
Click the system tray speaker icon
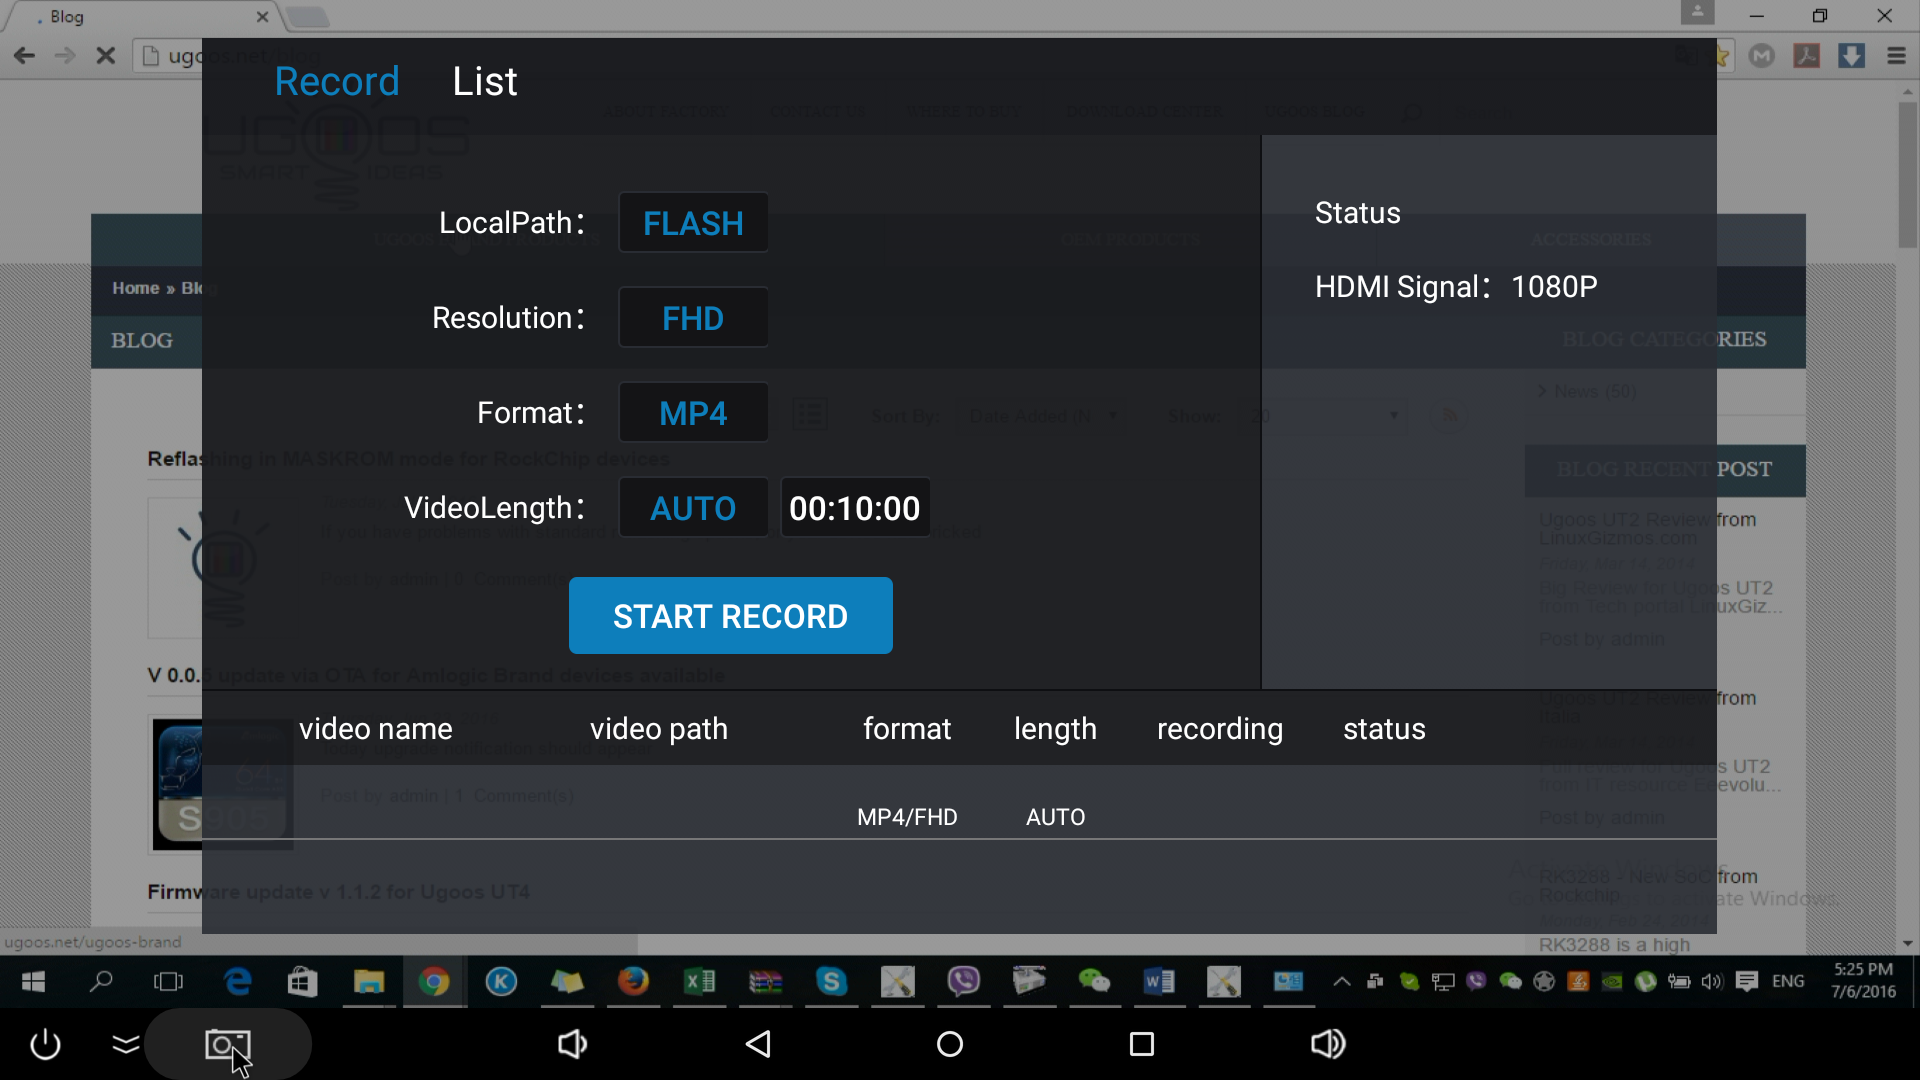coord(1712,982)
